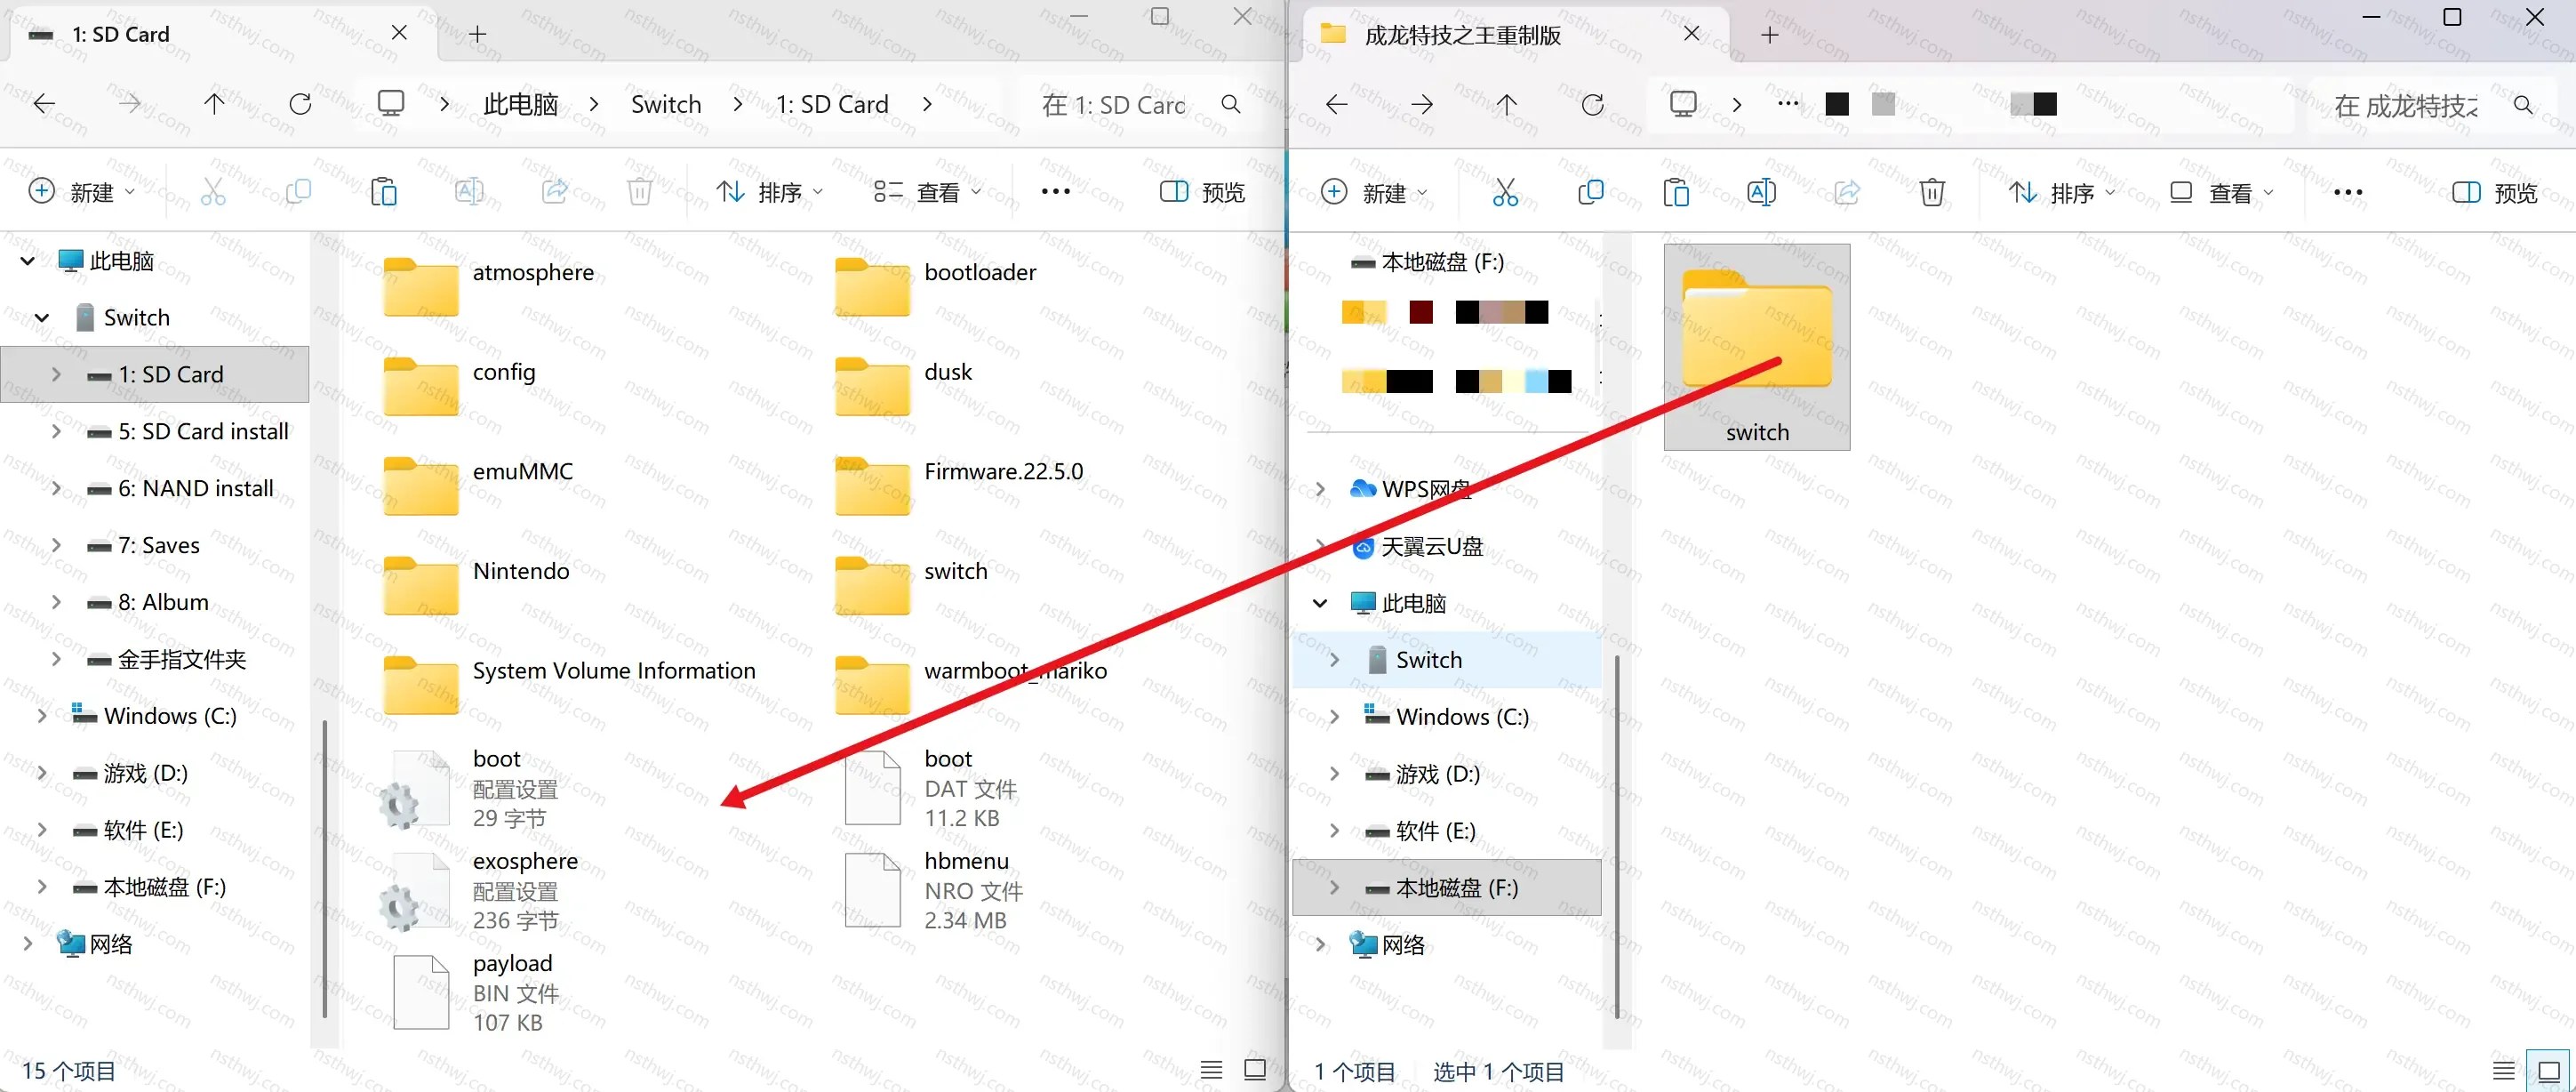Image resolution: width=2576 pixels, height=1092 pixels.
Task: Click Switch in the SD Card address bar
Action: (666, 104)
